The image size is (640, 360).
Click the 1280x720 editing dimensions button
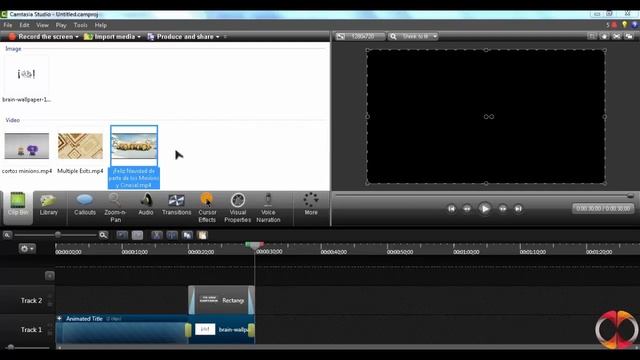coord(360,37)
